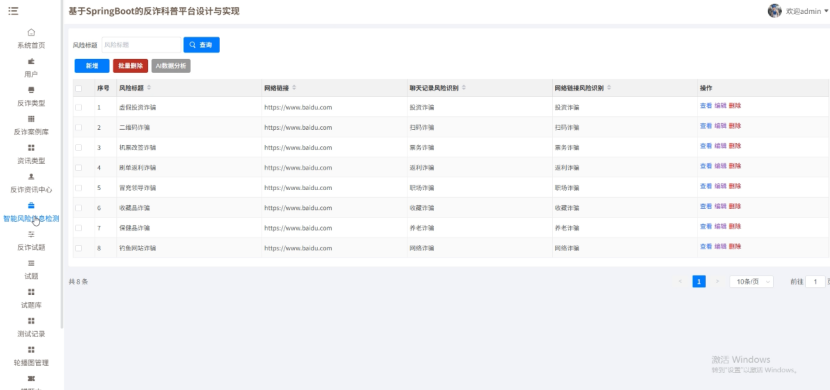Select page number 1 in pagination
The height and width of the screenshot is (390, 830).
(x=699, y=282)
